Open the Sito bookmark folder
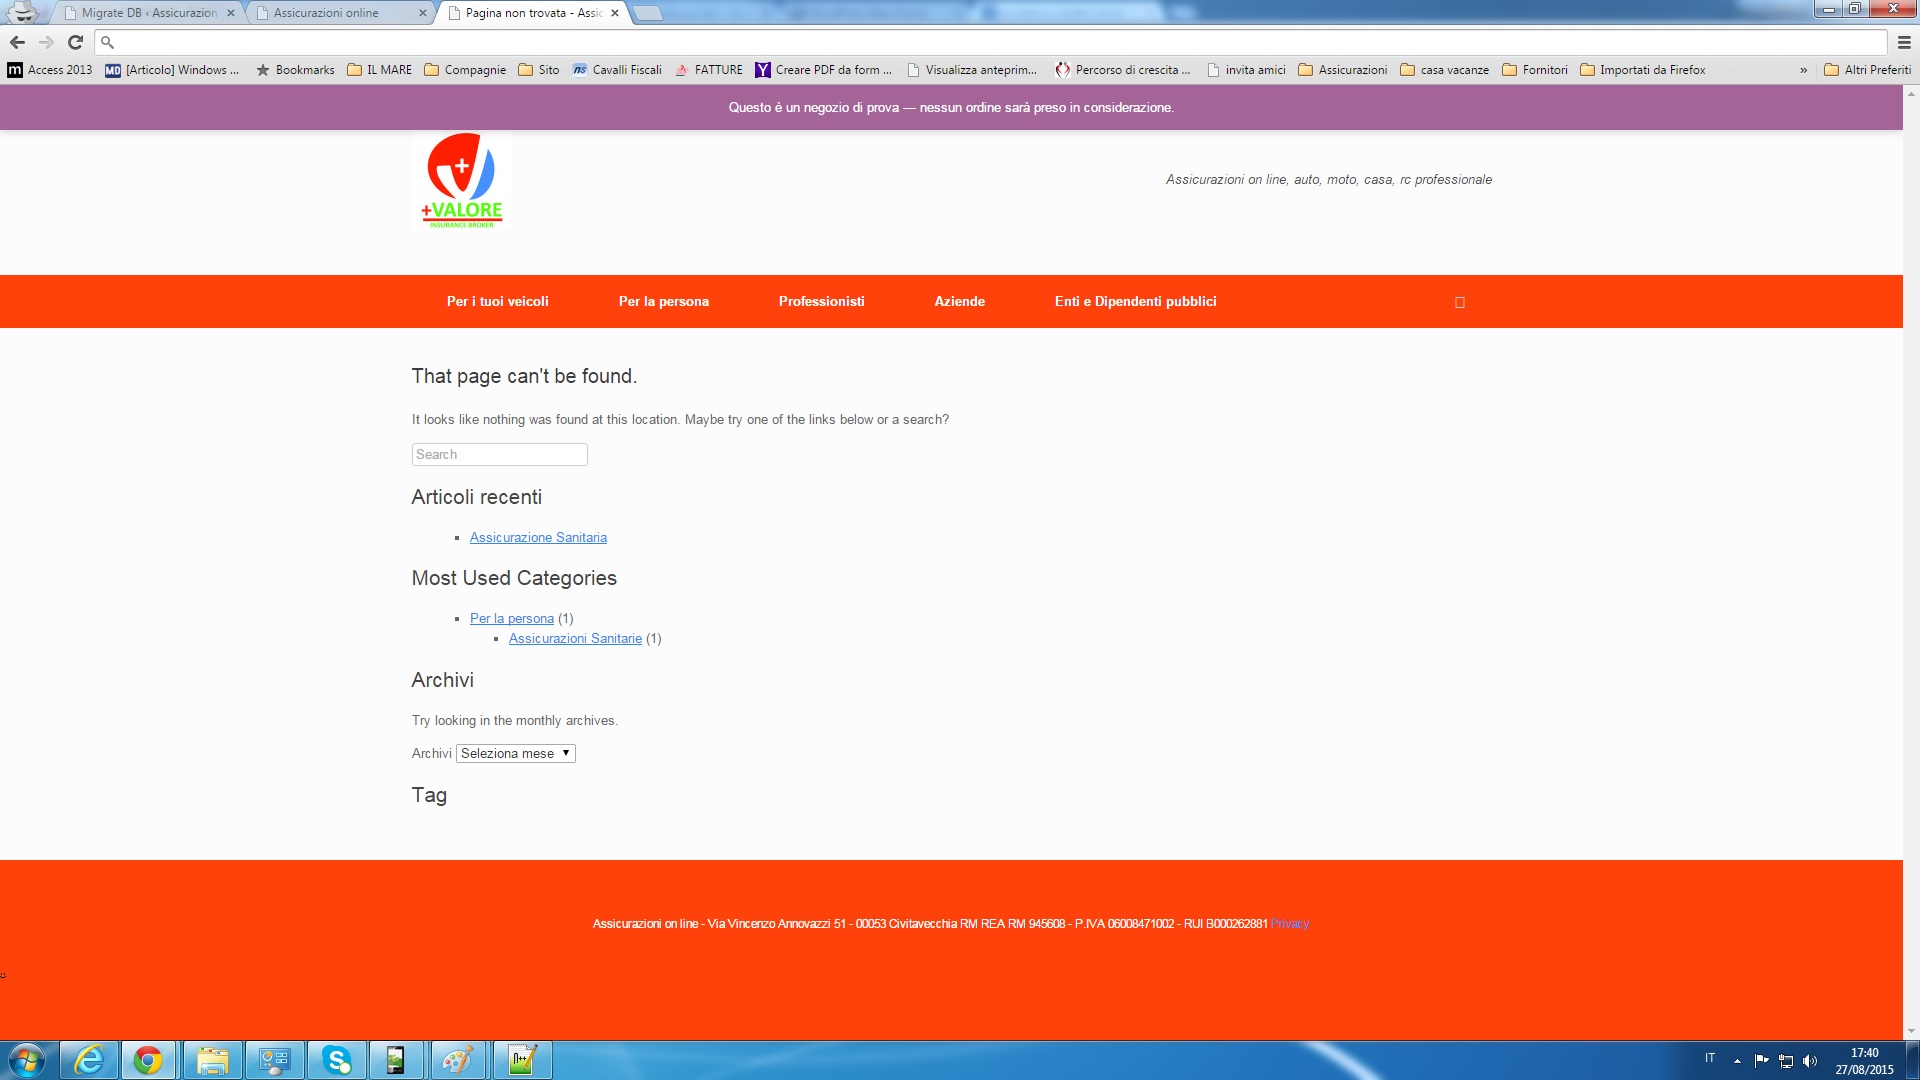This screenshot has width=1920, height=1080. tap(539, 70)
